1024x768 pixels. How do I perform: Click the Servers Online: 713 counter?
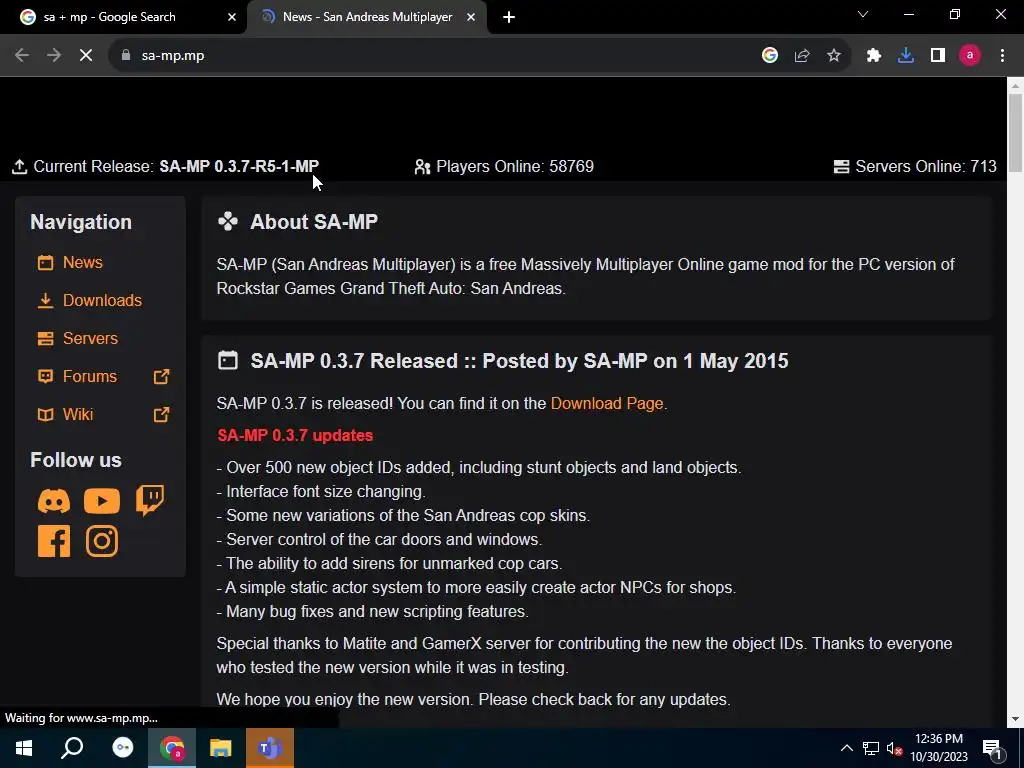(x=915, y=167)
